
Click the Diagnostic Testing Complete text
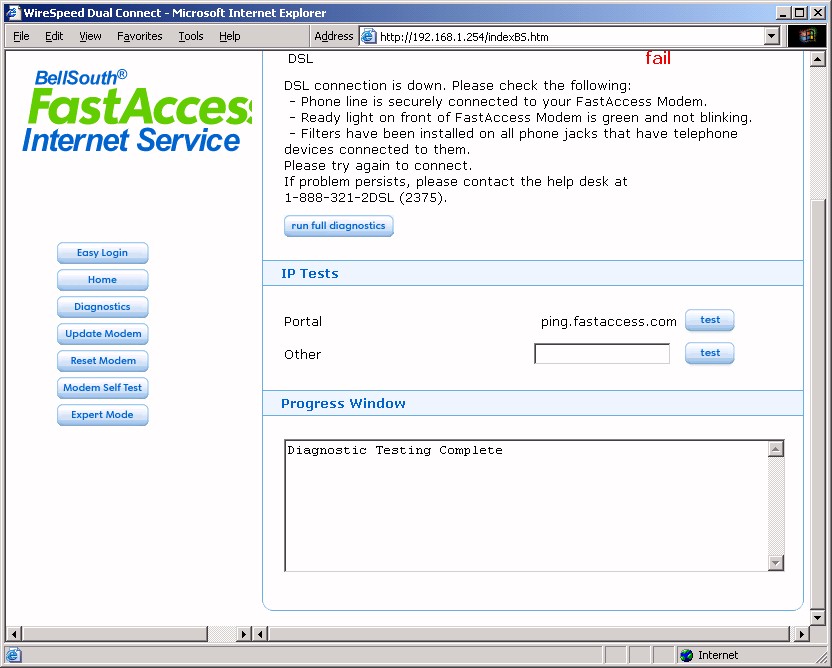pyautogui.click(x=395, y=450)
